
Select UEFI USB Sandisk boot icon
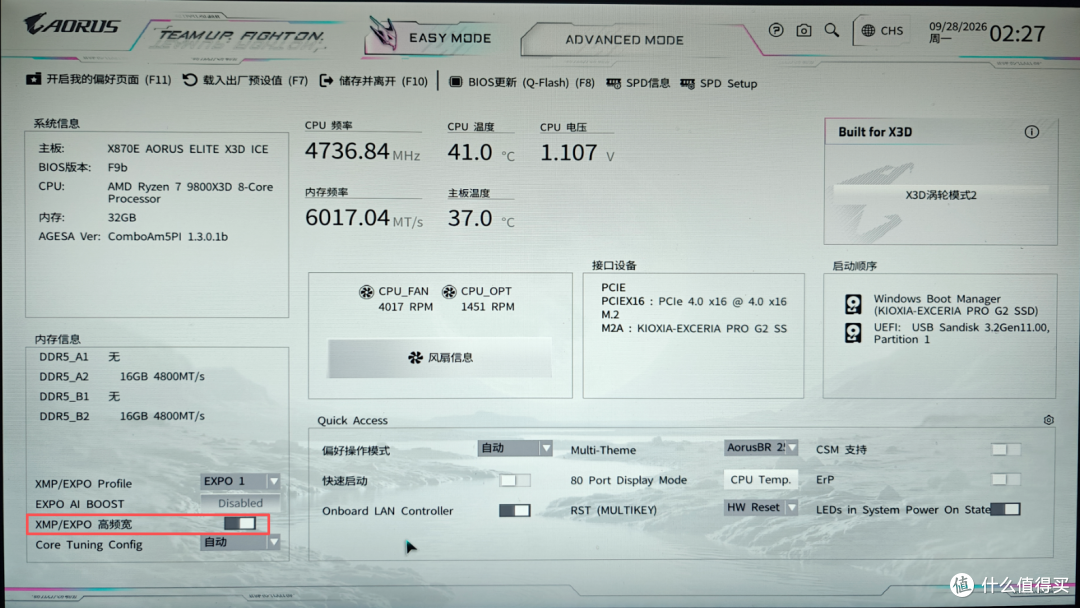tap(853, 333)
